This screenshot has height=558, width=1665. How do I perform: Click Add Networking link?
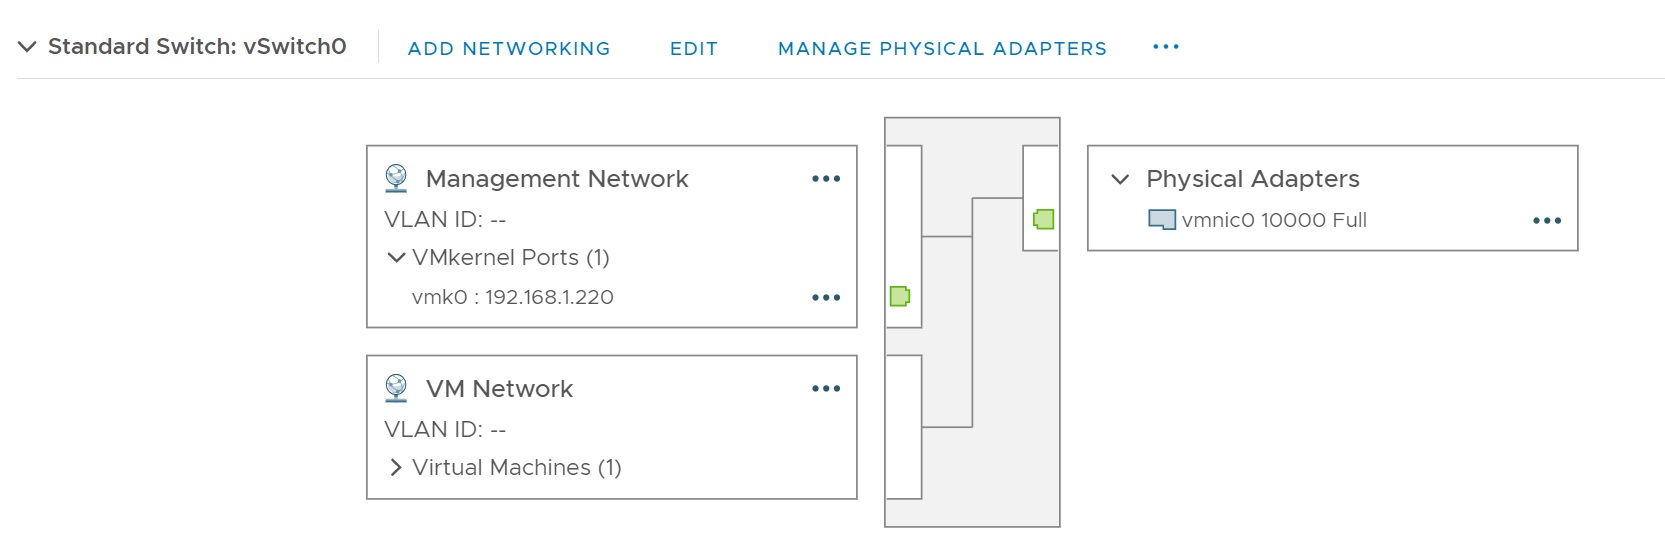tap(509, 48)
